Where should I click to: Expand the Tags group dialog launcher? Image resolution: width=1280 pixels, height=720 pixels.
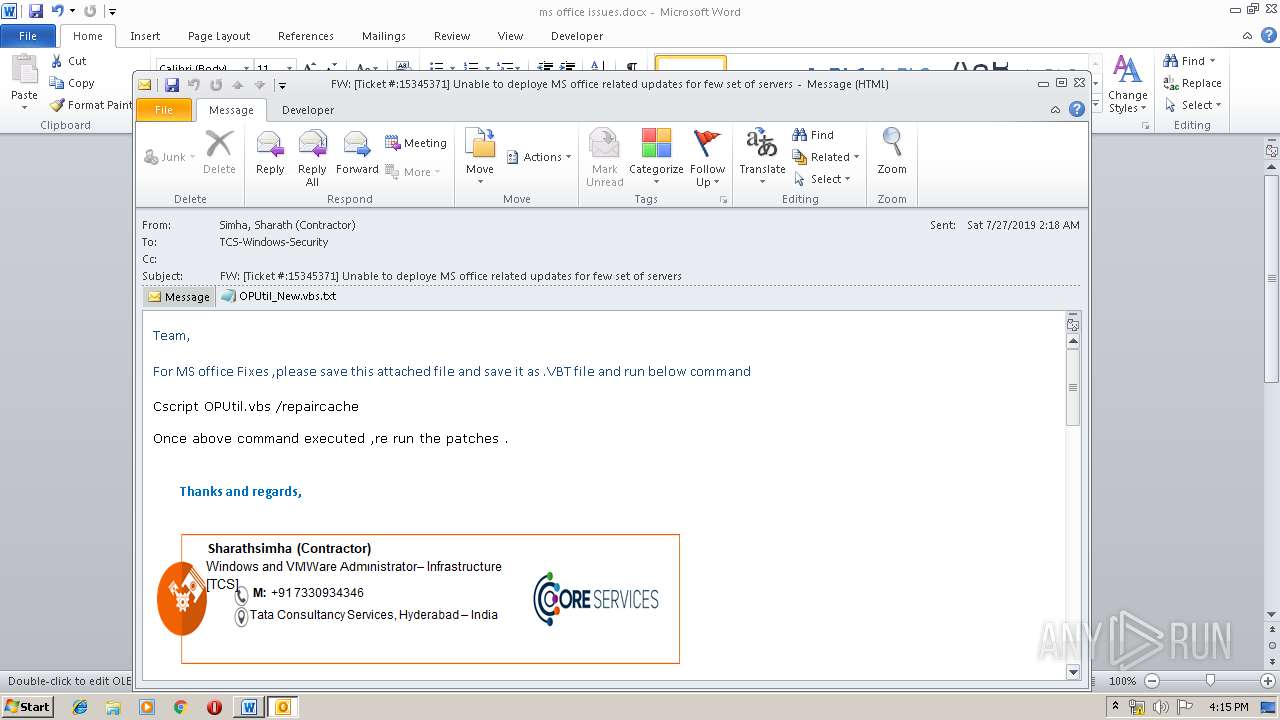tap(723, 200)
